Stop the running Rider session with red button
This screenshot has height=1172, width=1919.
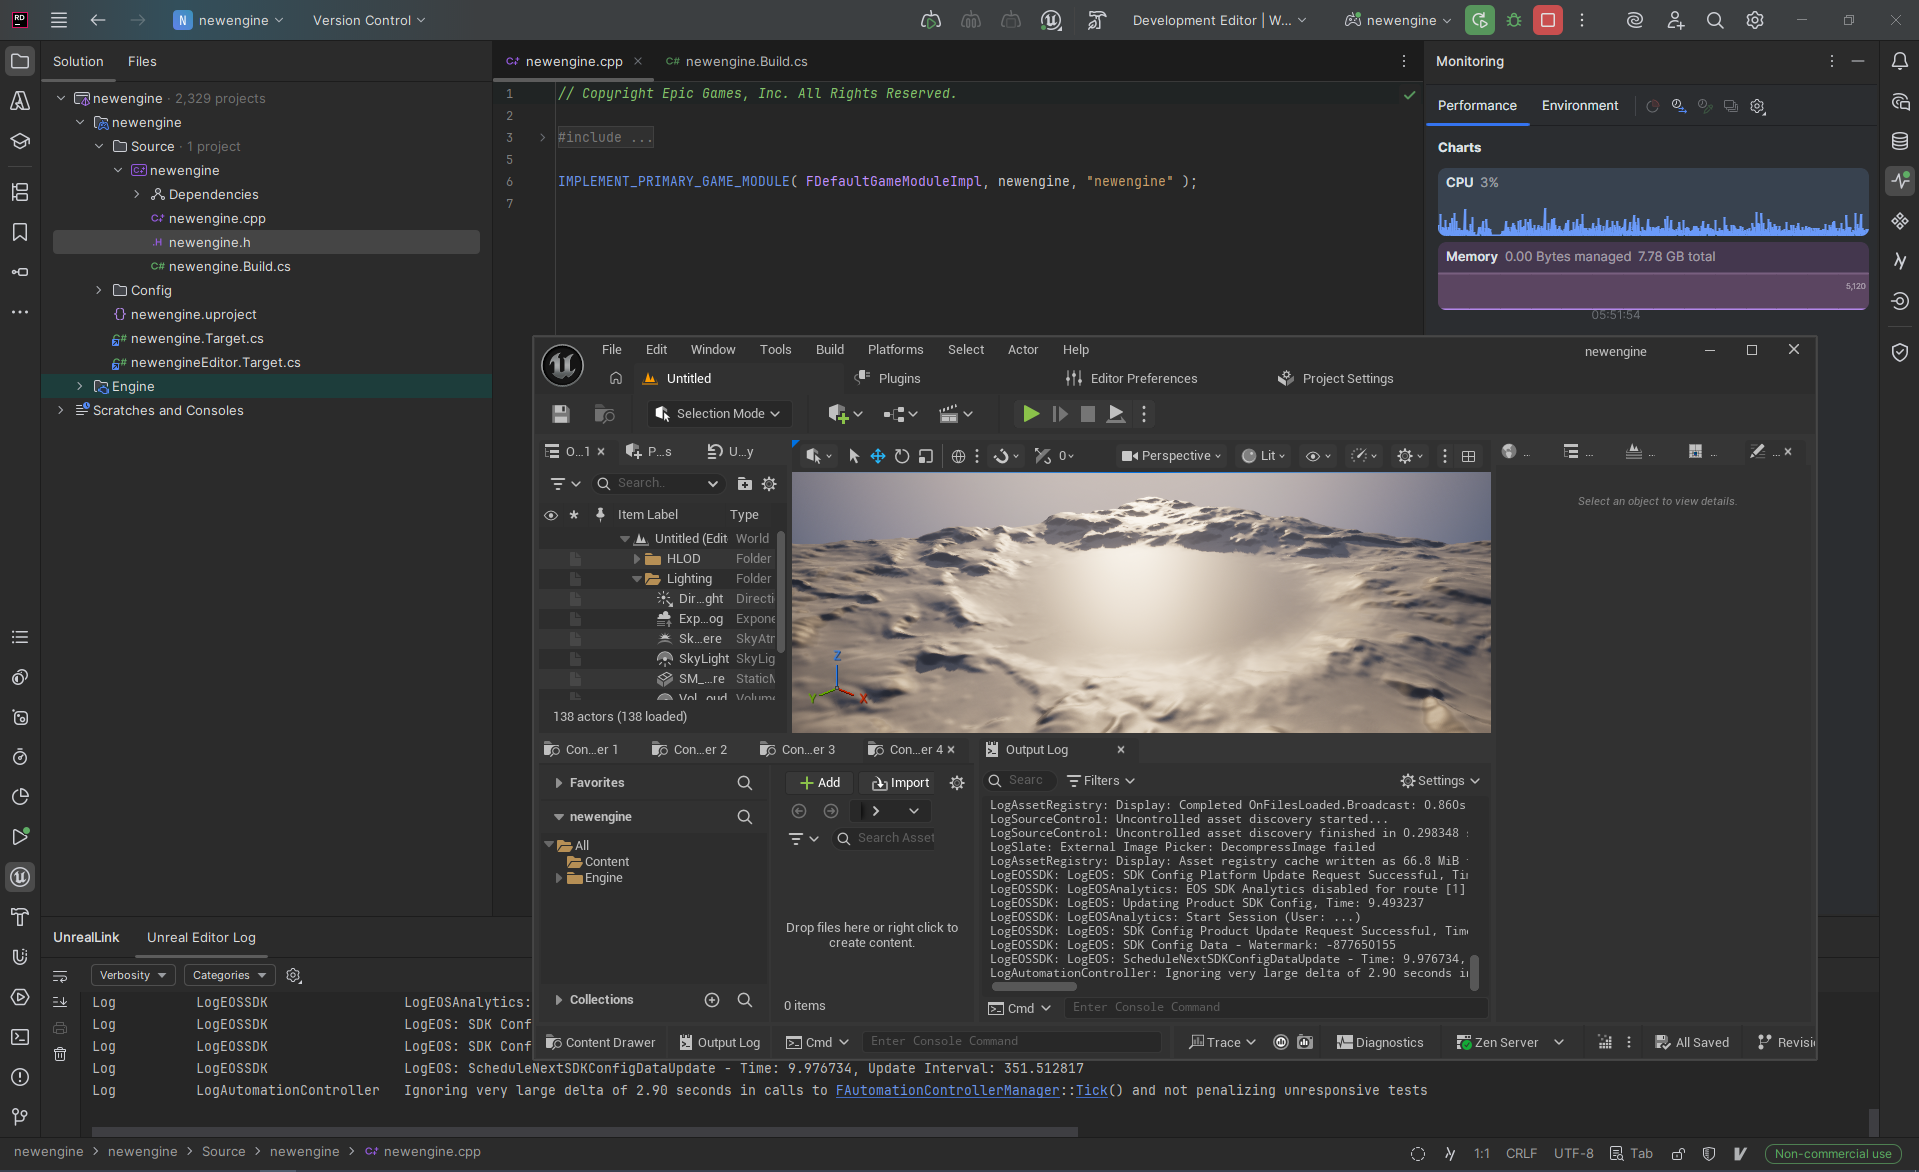(x=1547, y=20)
